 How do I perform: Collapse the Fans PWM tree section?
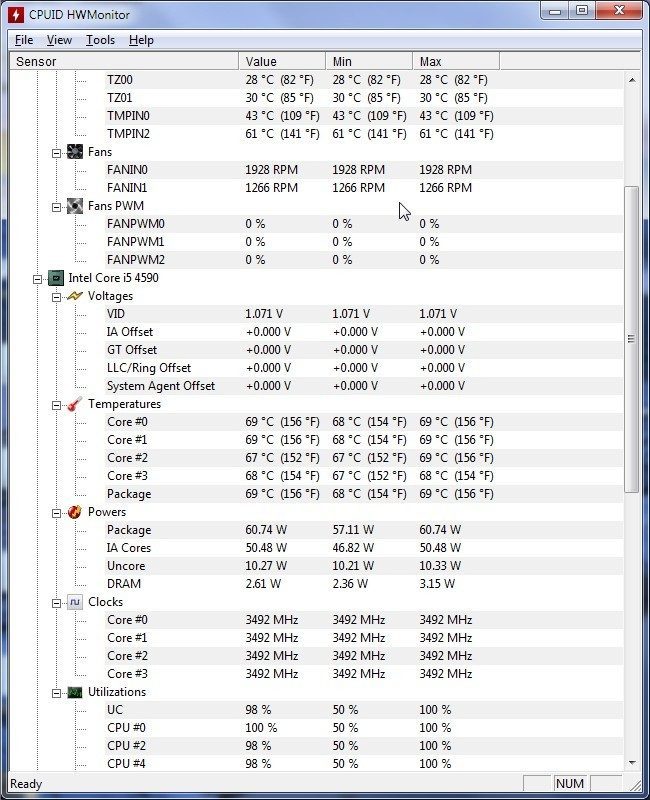(x=57, y=207)
